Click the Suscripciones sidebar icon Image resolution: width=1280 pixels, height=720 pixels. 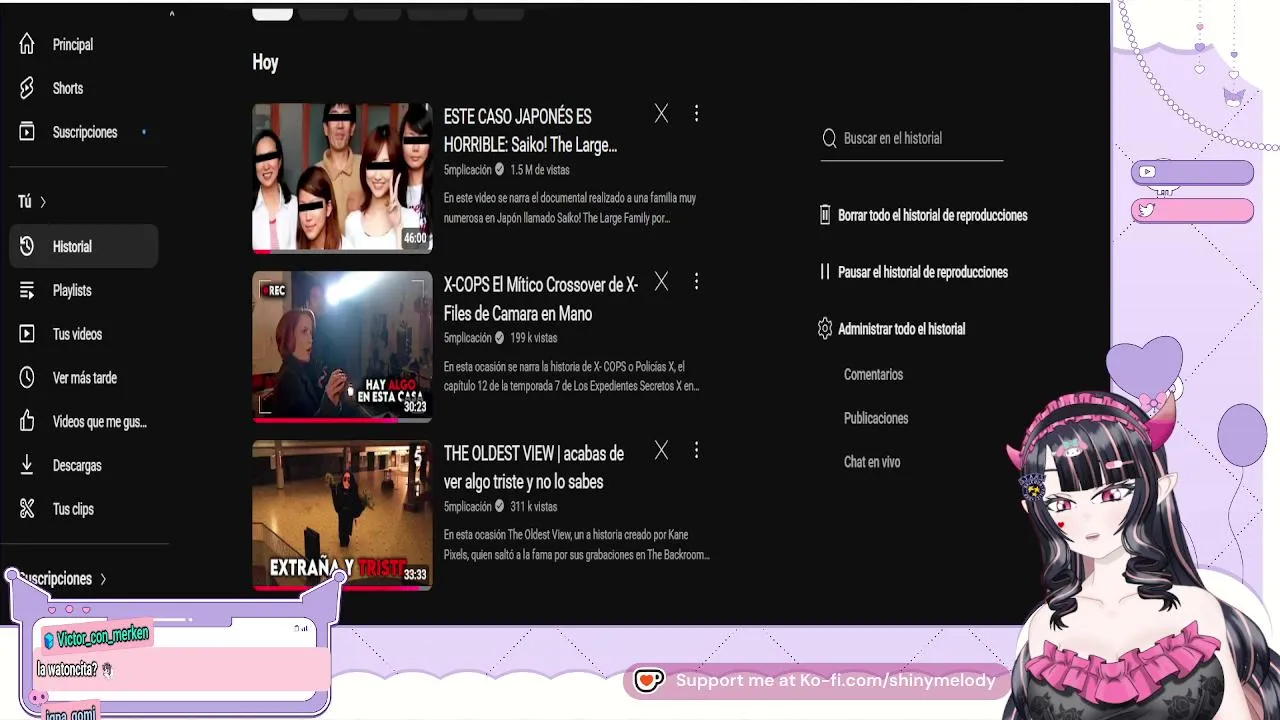(x=27, y=132)
